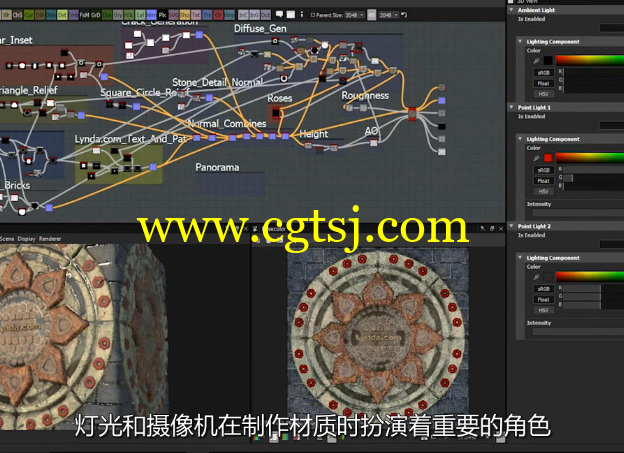Collapse the Ambient Light section
624x453 pixels.
(x=511, y=10)
